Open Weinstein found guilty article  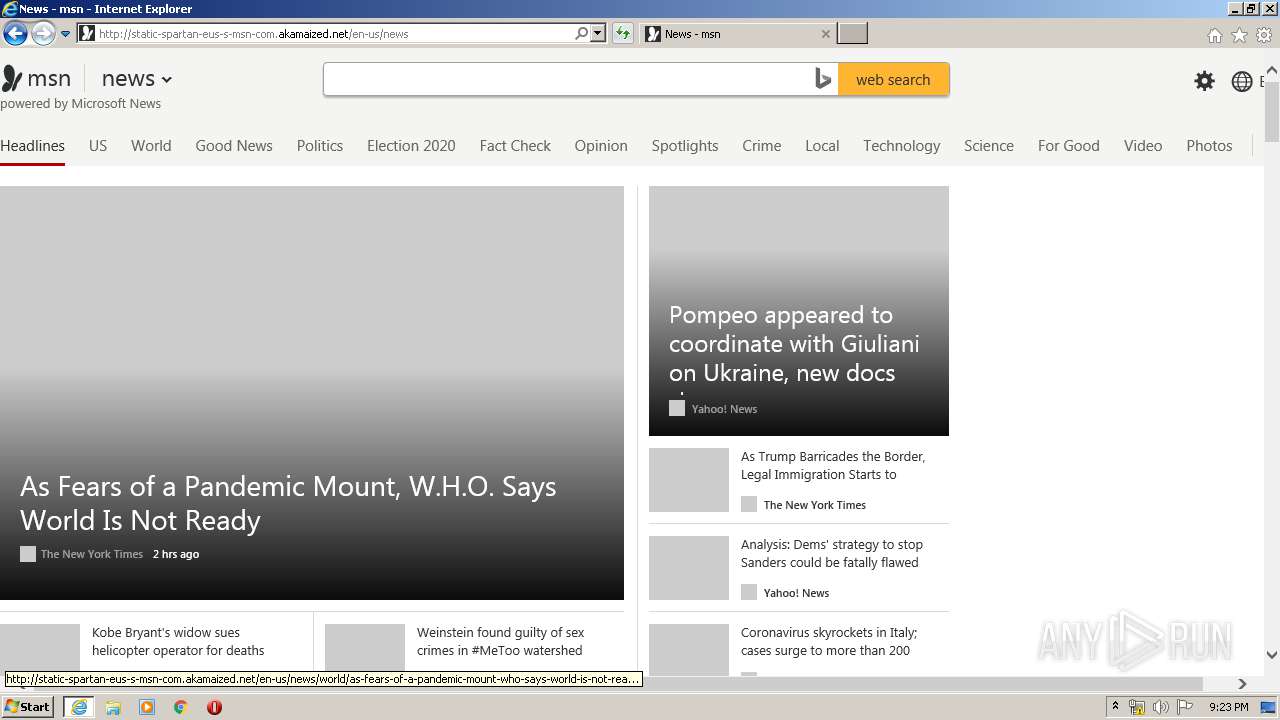pos(501,642)
